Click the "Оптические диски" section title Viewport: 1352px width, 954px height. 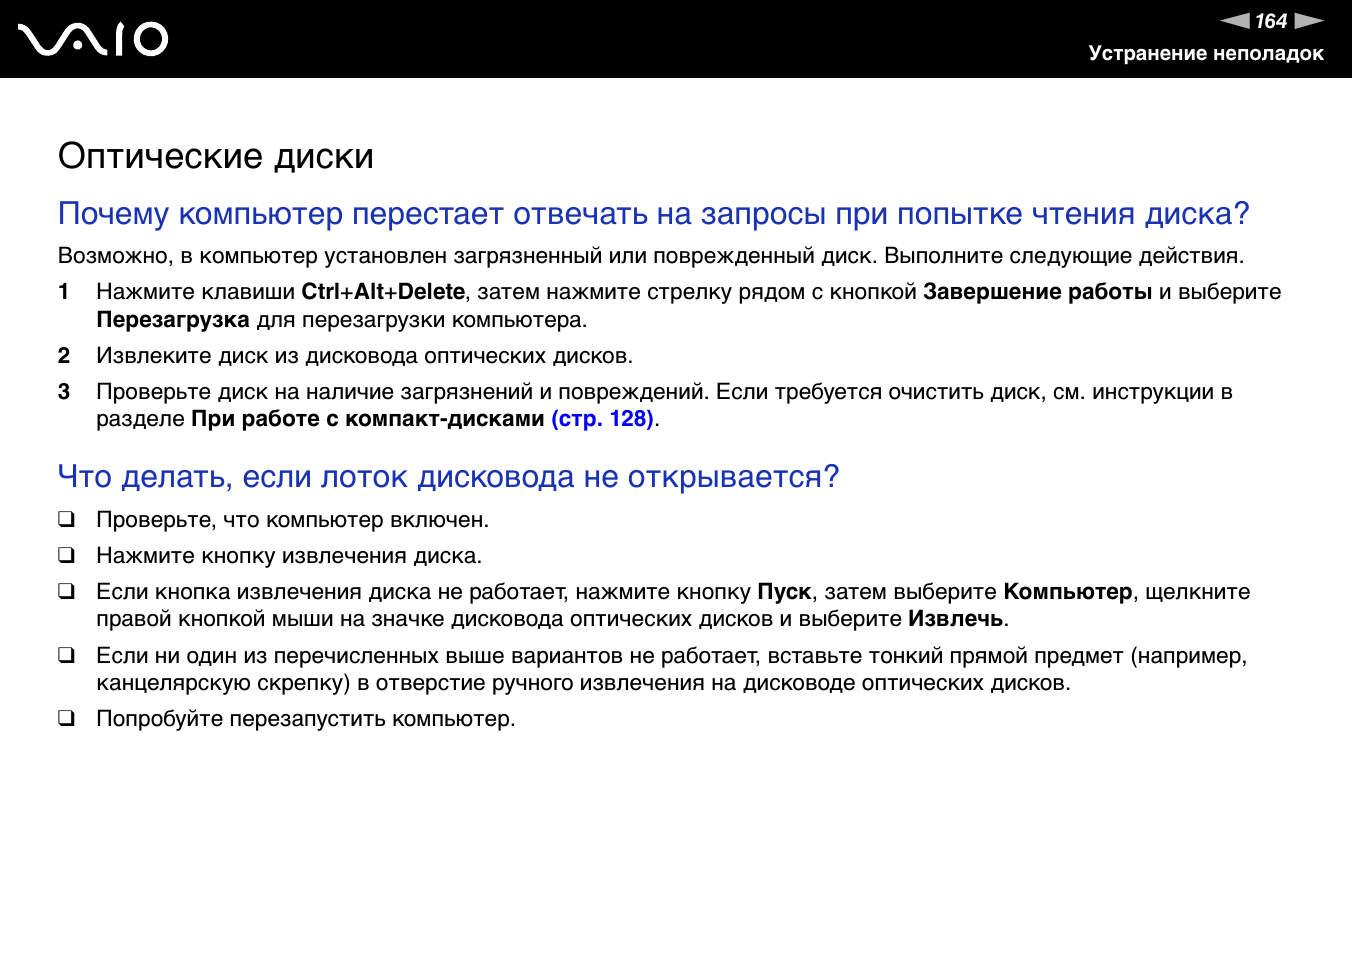216,156
